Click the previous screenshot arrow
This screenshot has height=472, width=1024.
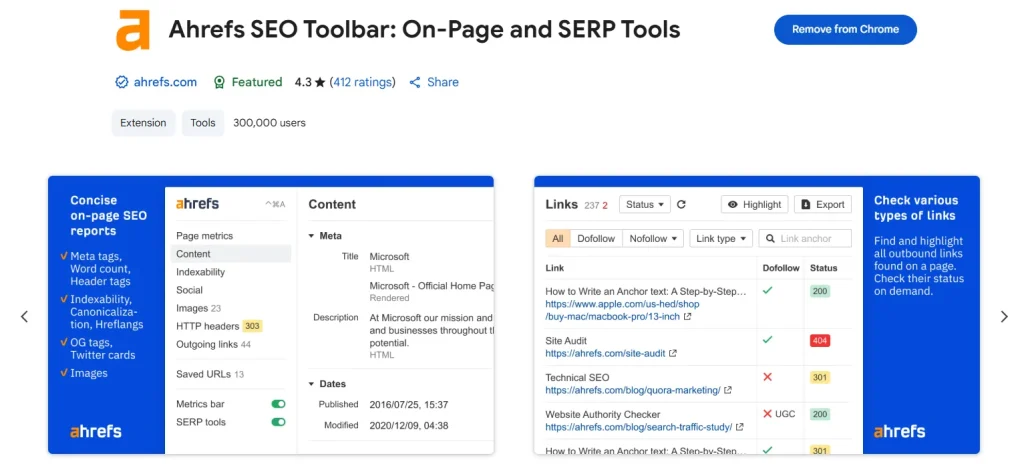[25, 317]
